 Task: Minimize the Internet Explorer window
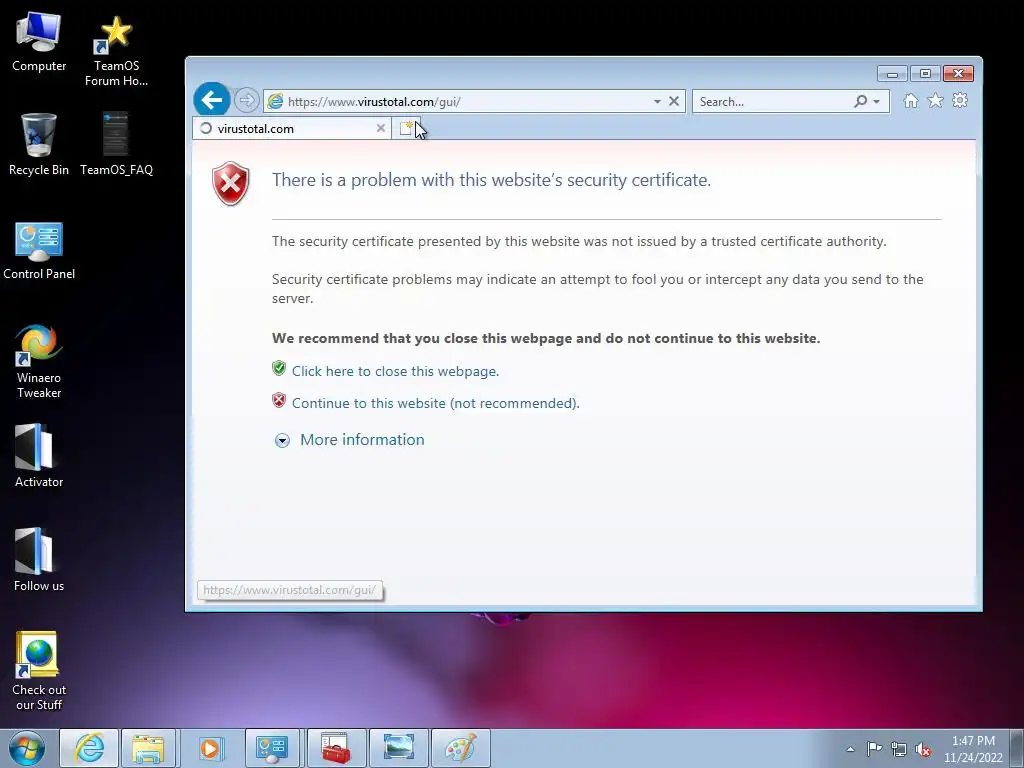pos(892,74)
